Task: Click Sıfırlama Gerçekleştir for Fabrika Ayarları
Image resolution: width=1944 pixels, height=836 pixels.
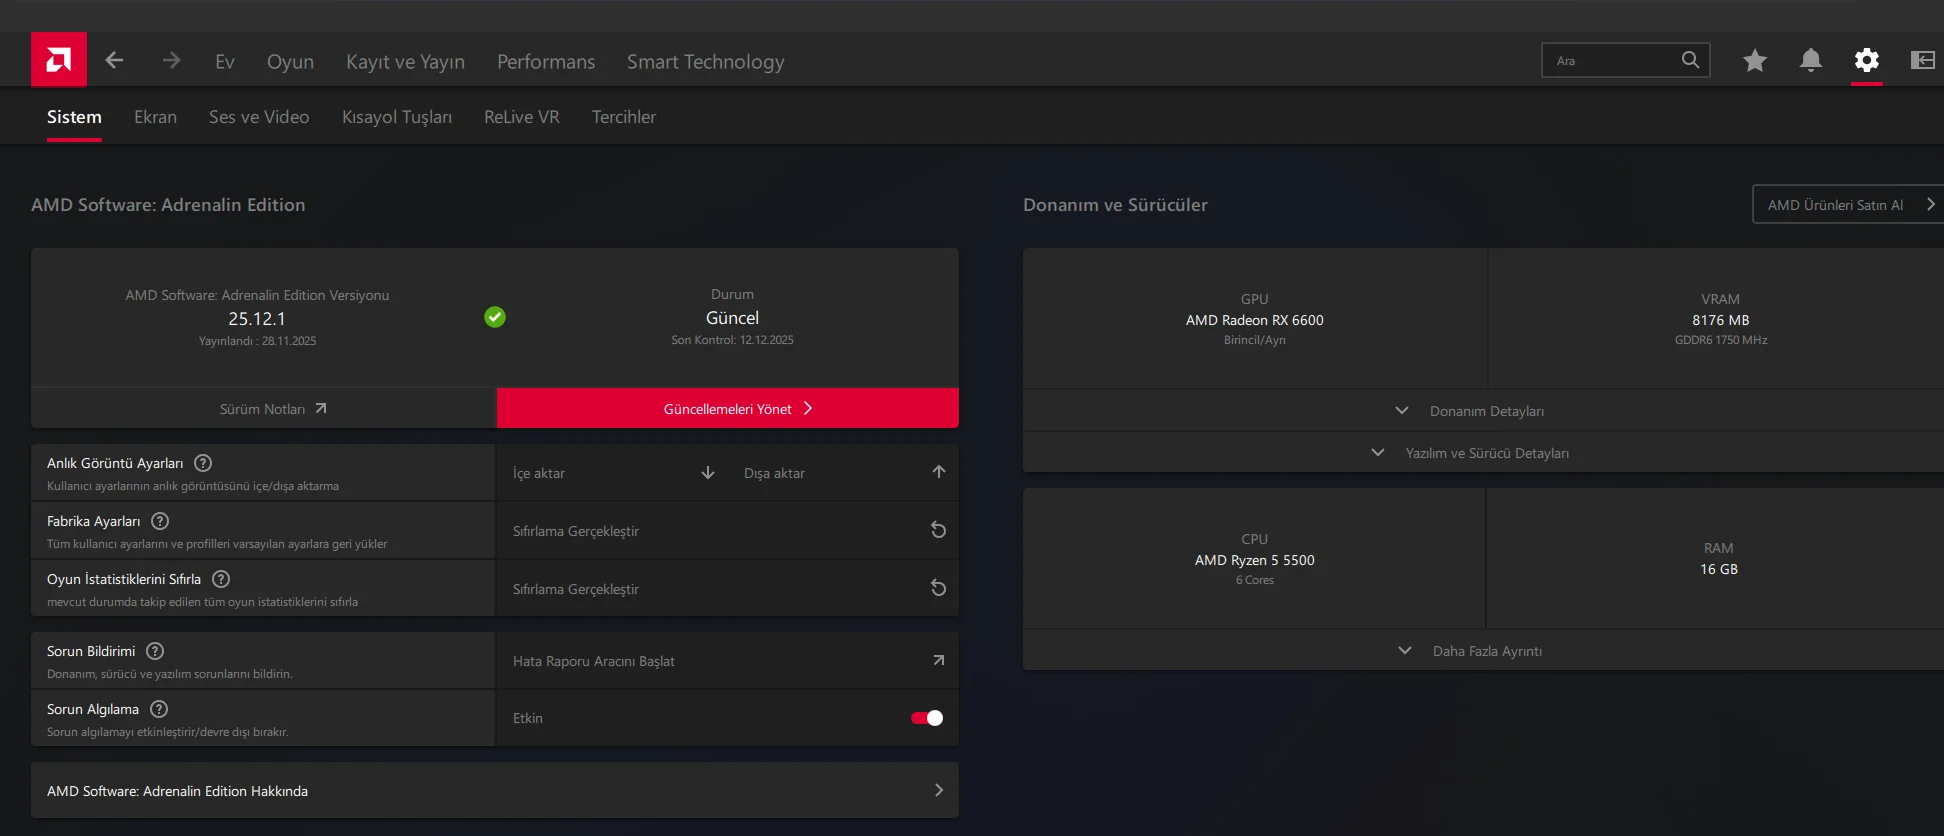Action: tap(728, 531)
